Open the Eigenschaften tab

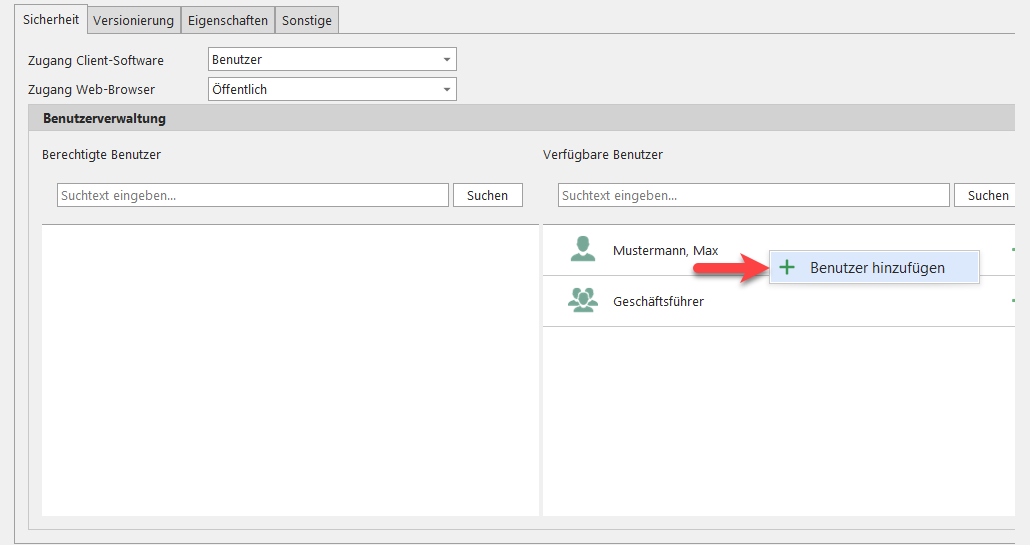tap(228, 20)
